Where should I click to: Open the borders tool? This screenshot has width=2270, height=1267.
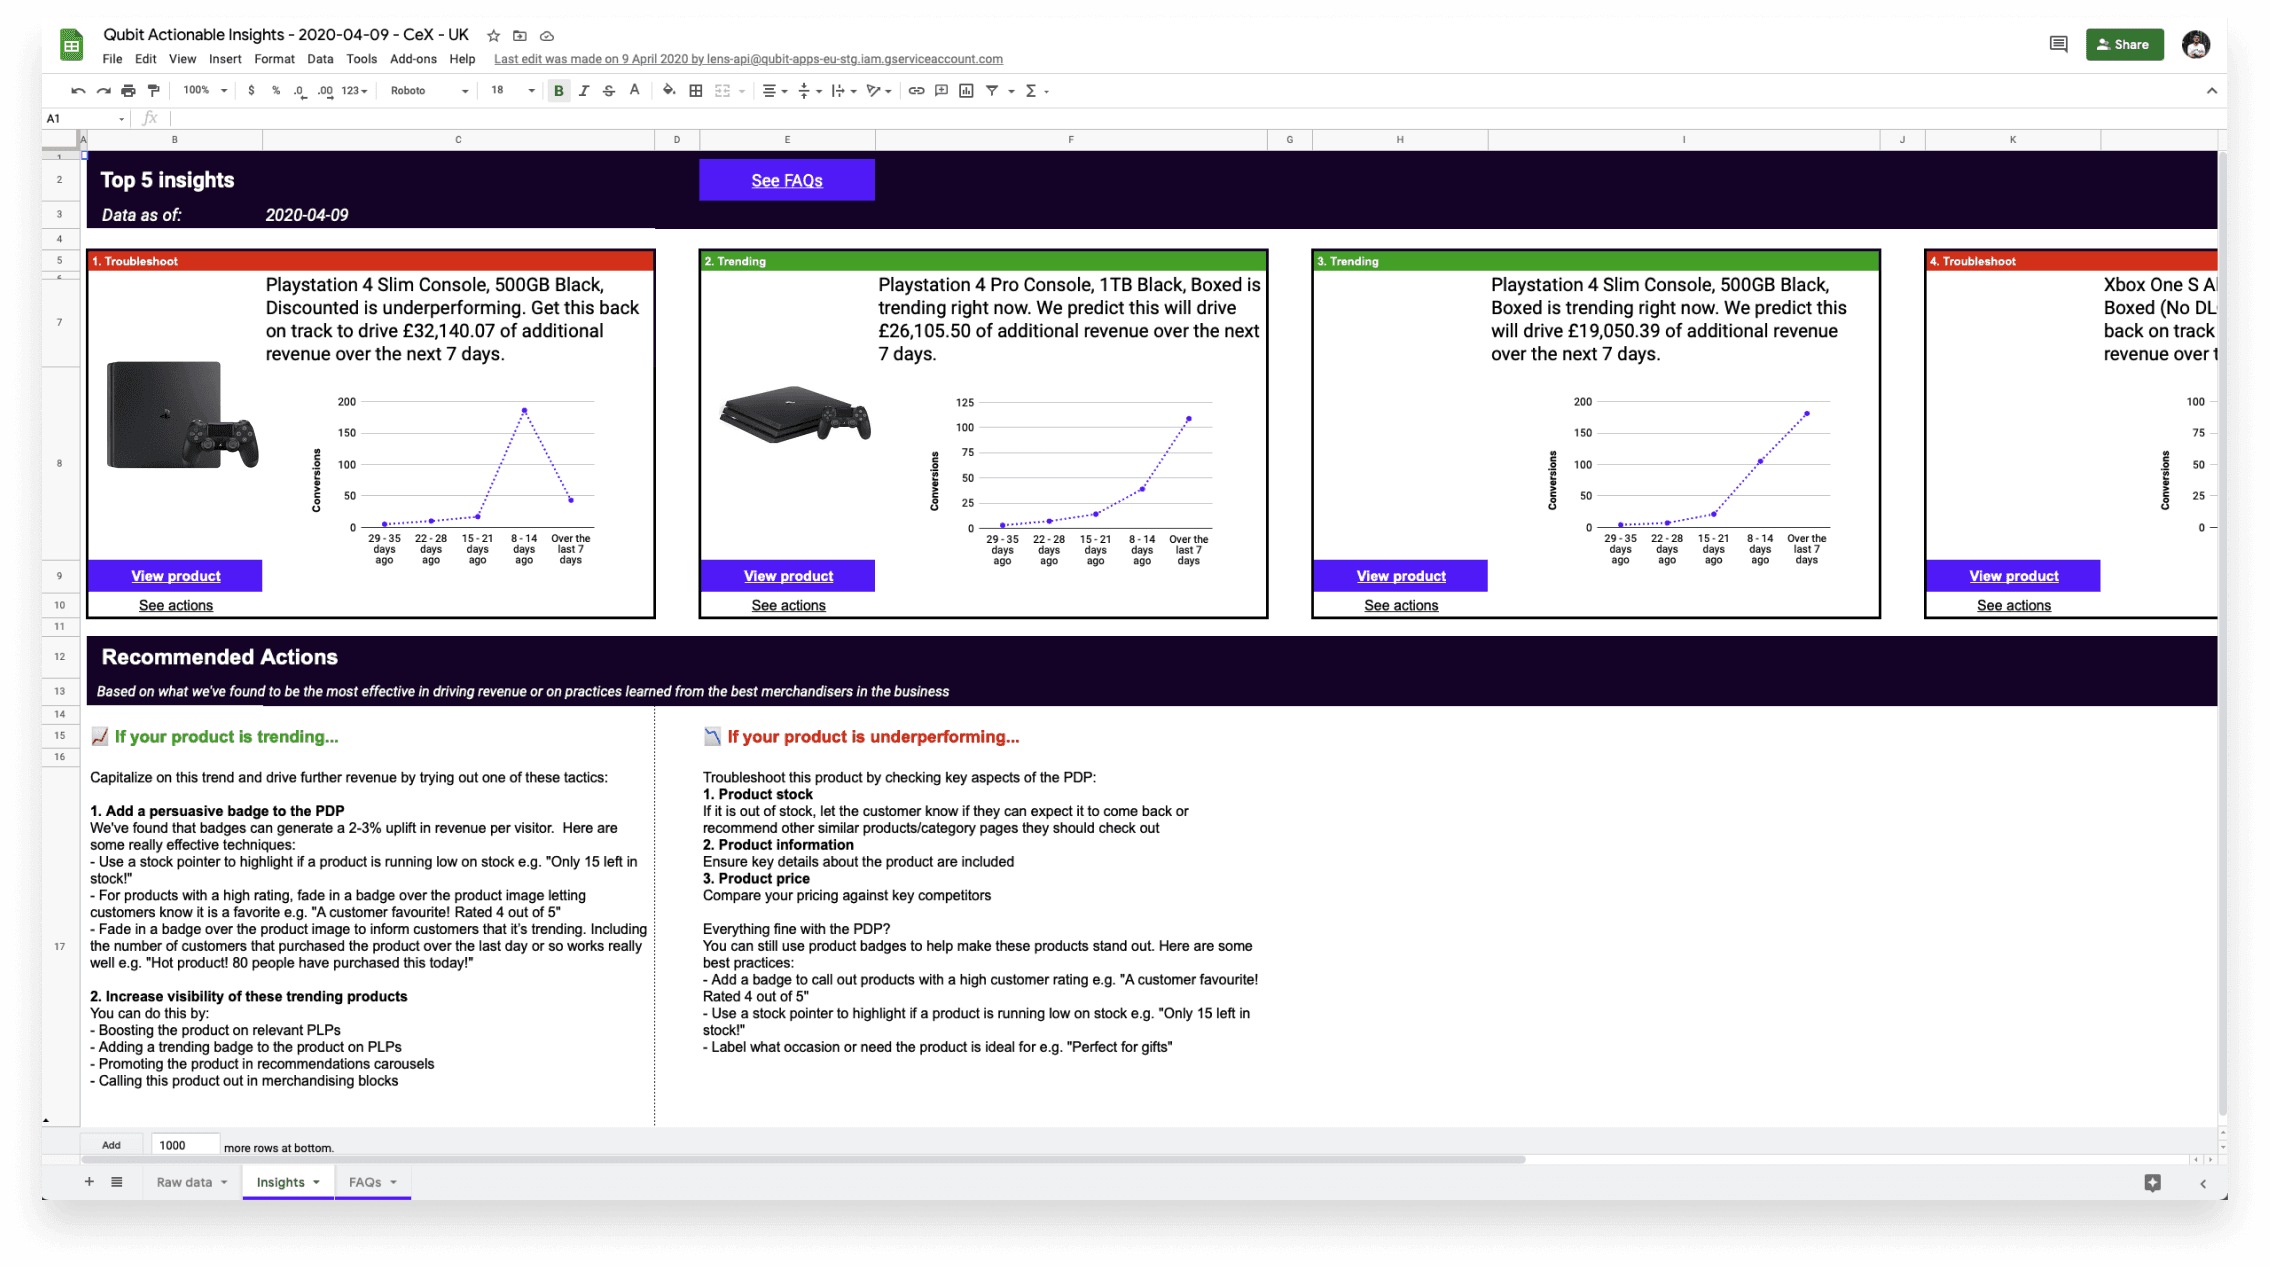coord(696,91)
